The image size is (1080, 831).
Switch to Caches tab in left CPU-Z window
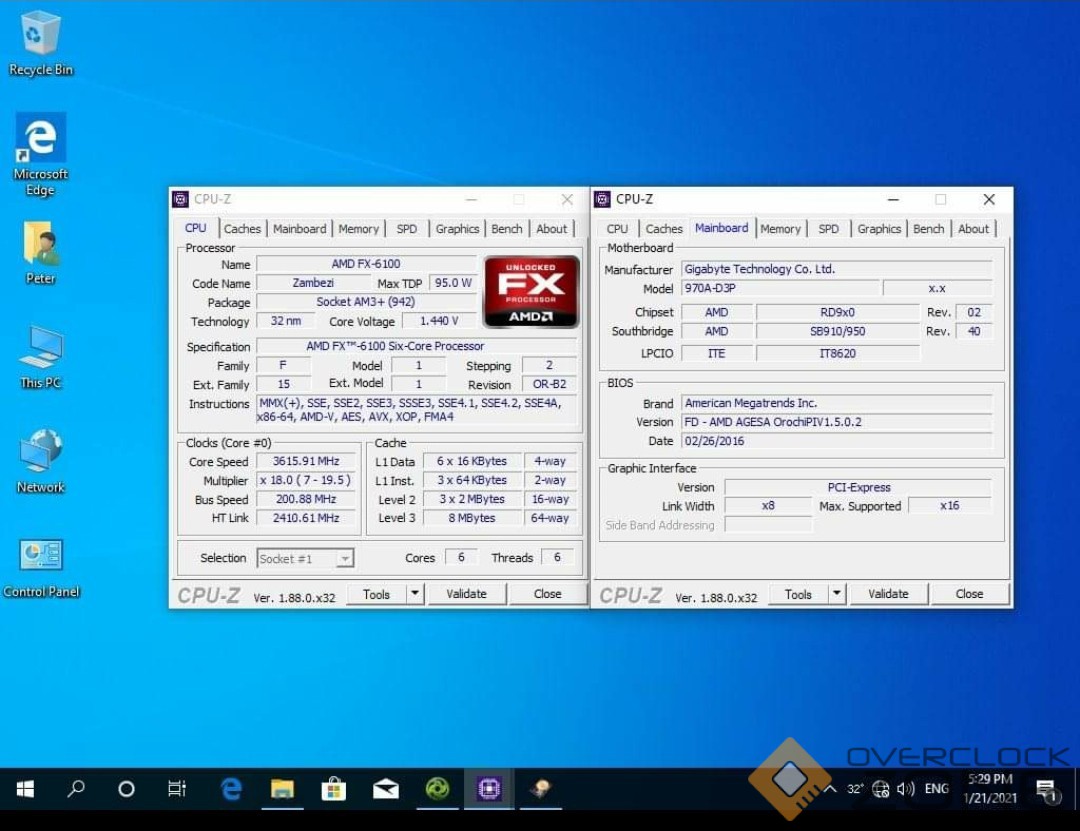242,229
